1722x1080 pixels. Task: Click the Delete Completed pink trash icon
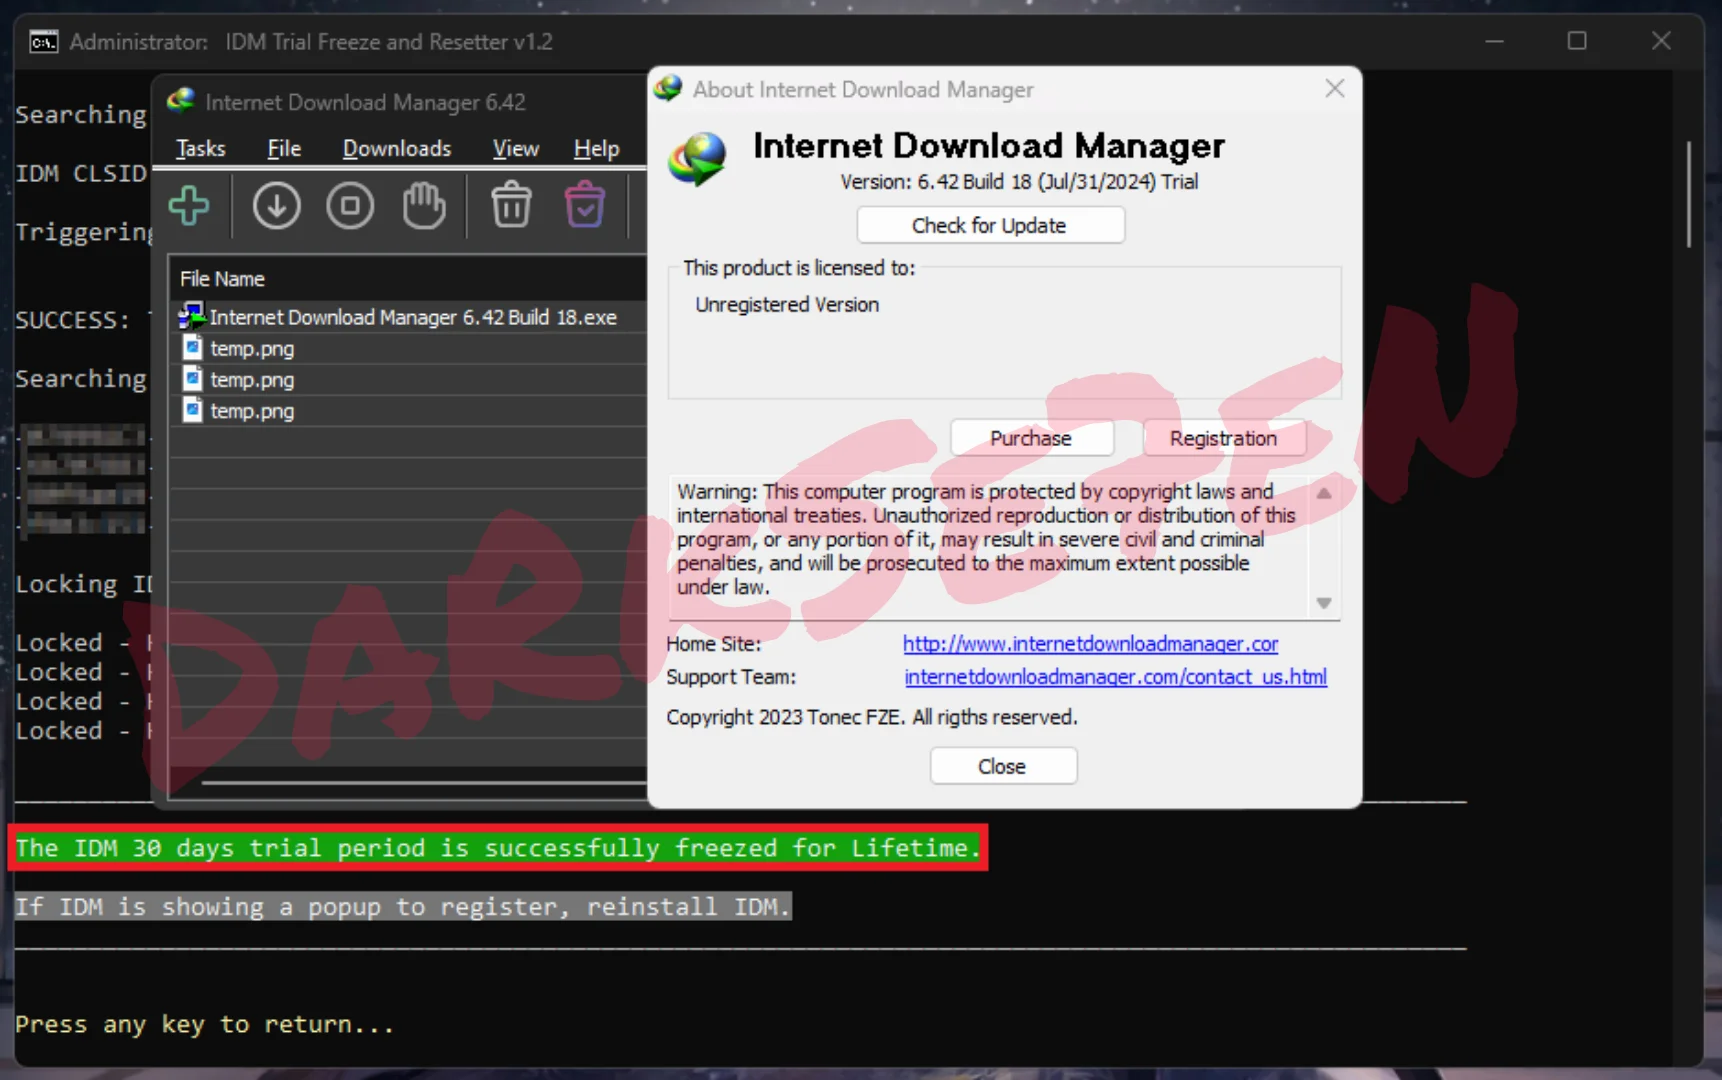[x=585, y=205]
